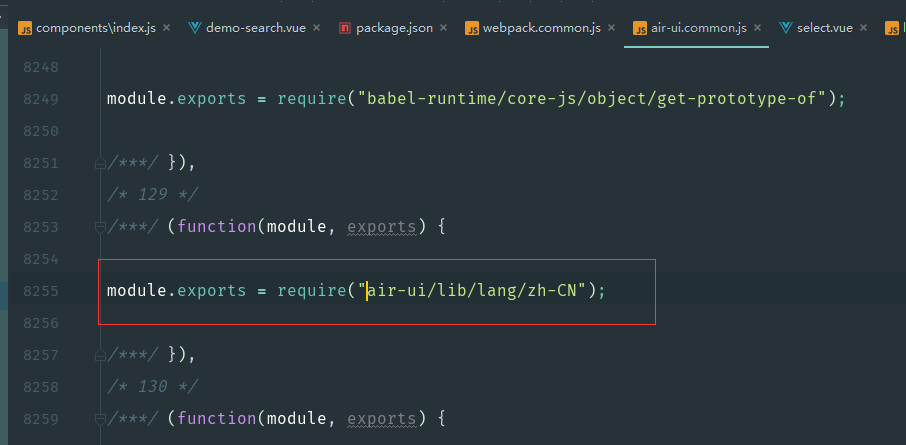Close the demo-search.vue tab
The height and width of the screenshot is (445, 906).
(x=316, y=28)
